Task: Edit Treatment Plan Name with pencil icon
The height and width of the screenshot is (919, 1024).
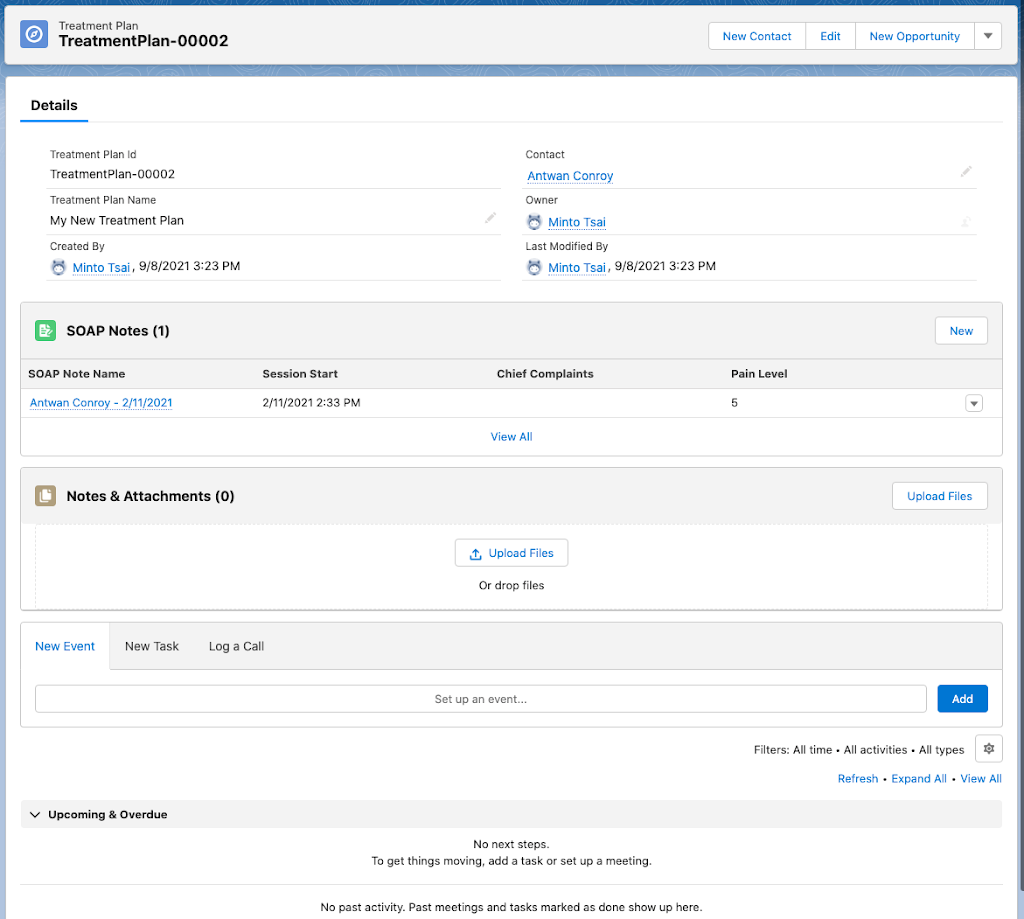Action: [490, 218]
